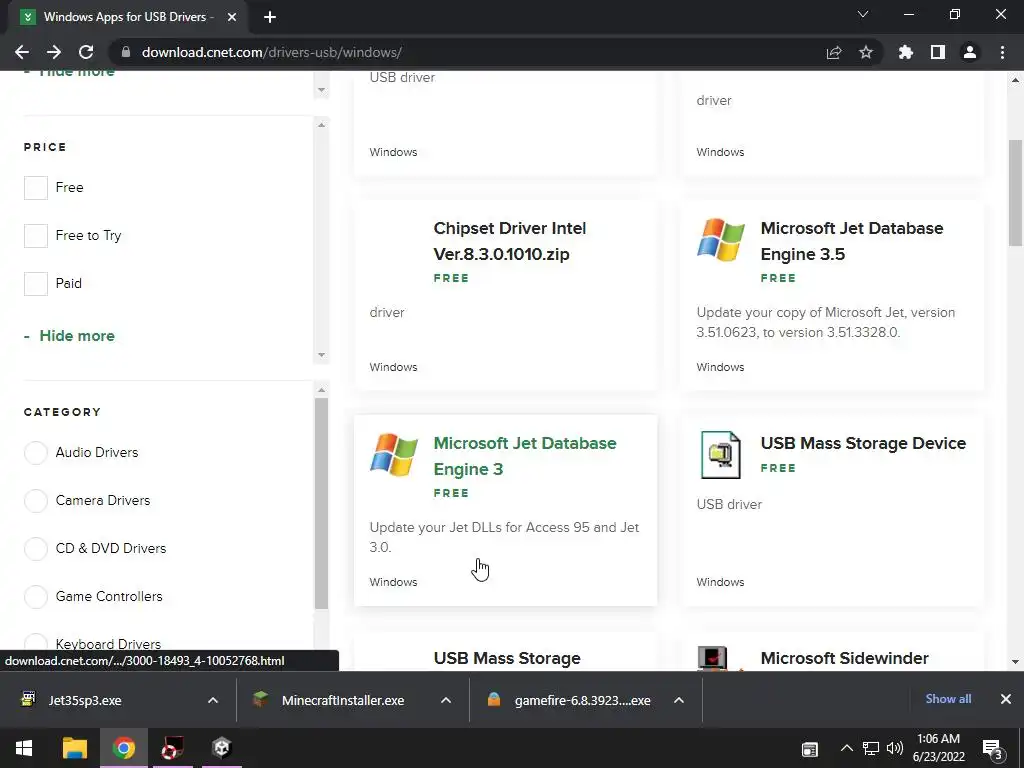Open the taskbar clock and date
The width and height of the screenshot is (1024, 768).
point(938,748)
